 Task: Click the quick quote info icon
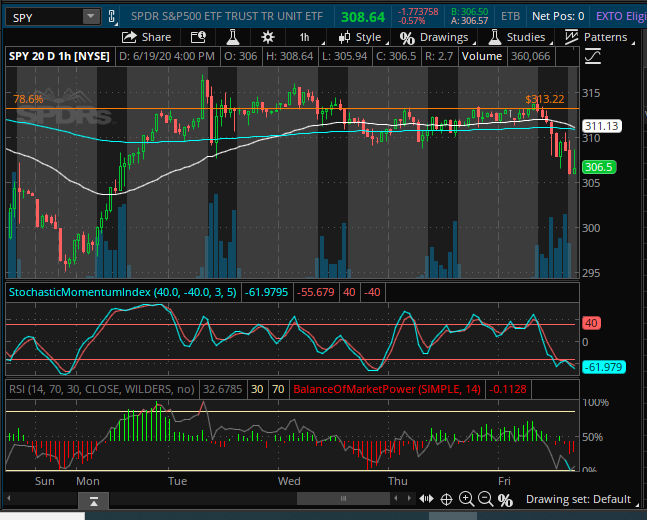coord(198,37)
